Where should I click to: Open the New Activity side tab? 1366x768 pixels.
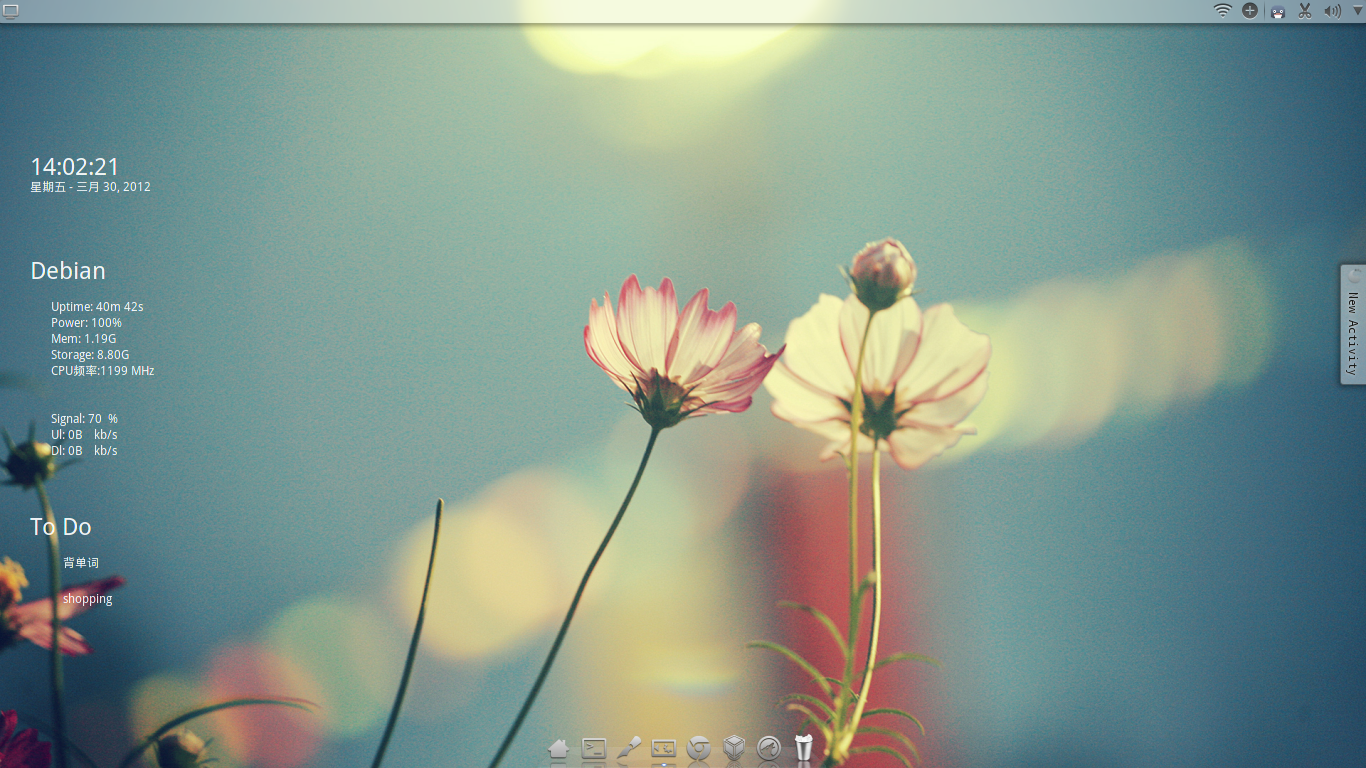click(x=1353, y=324)
